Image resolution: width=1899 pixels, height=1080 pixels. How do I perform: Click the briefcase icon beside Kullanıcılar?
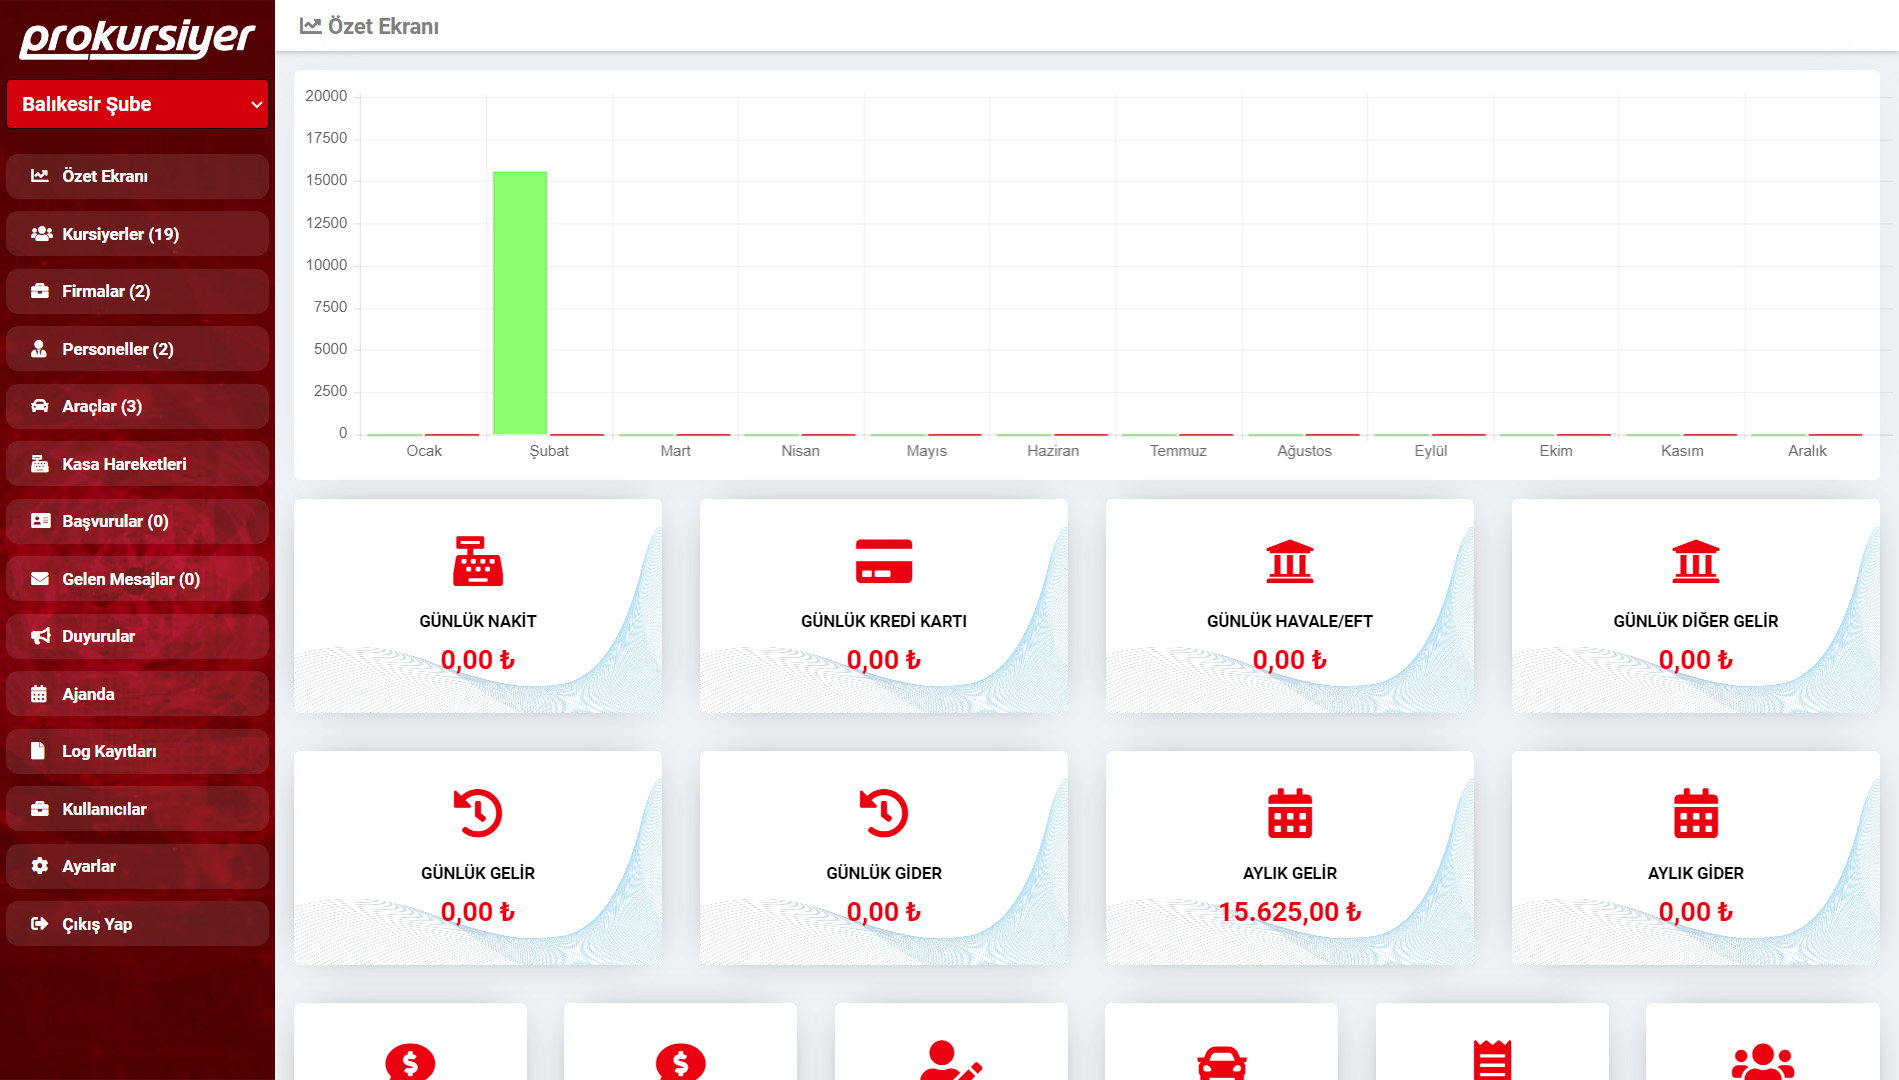pyautogui.click(x=40, y=809)
